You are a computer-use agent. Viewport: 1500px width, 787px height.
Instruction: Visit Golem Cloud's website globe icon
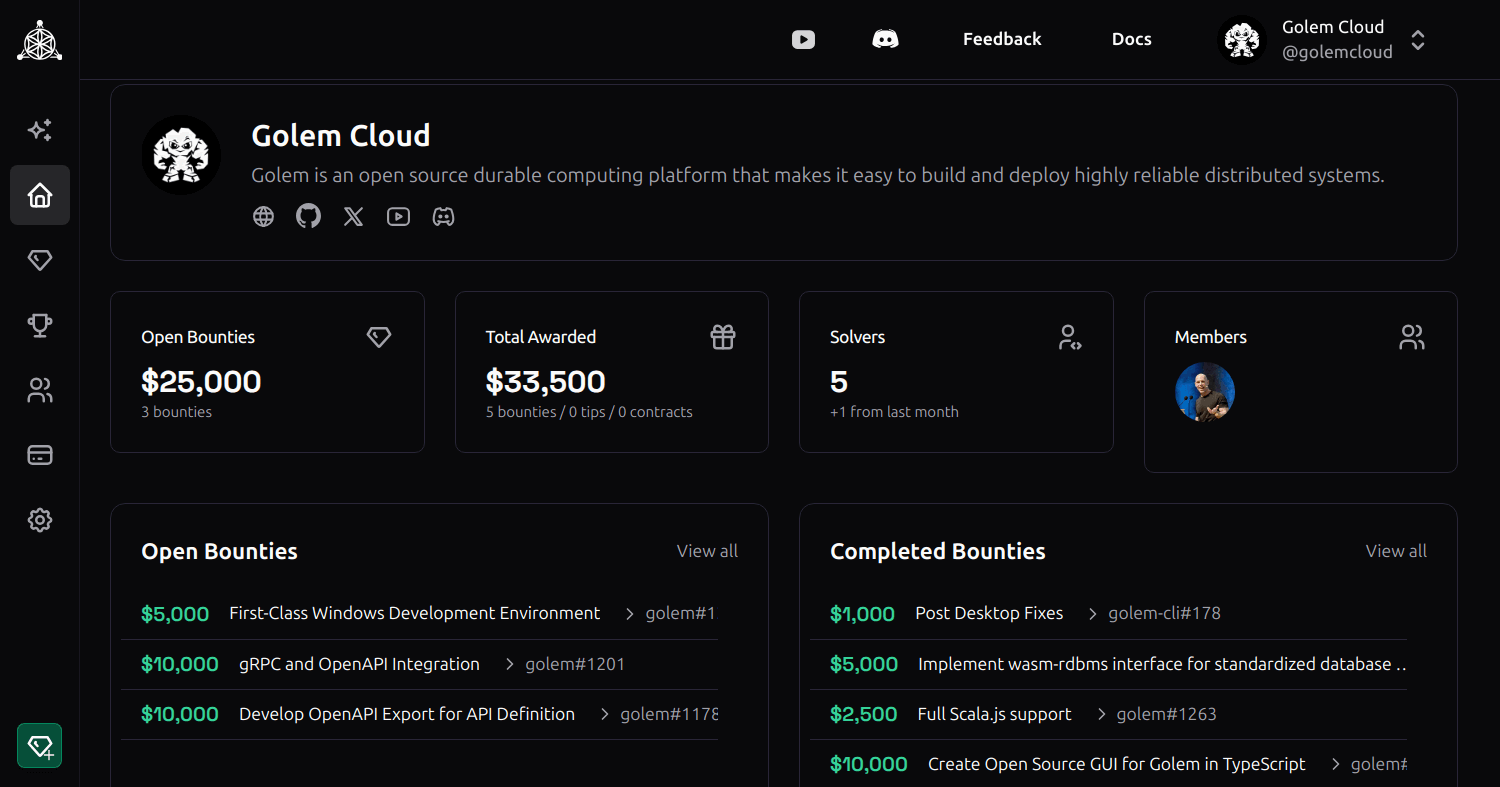click(x=264, y=216)
